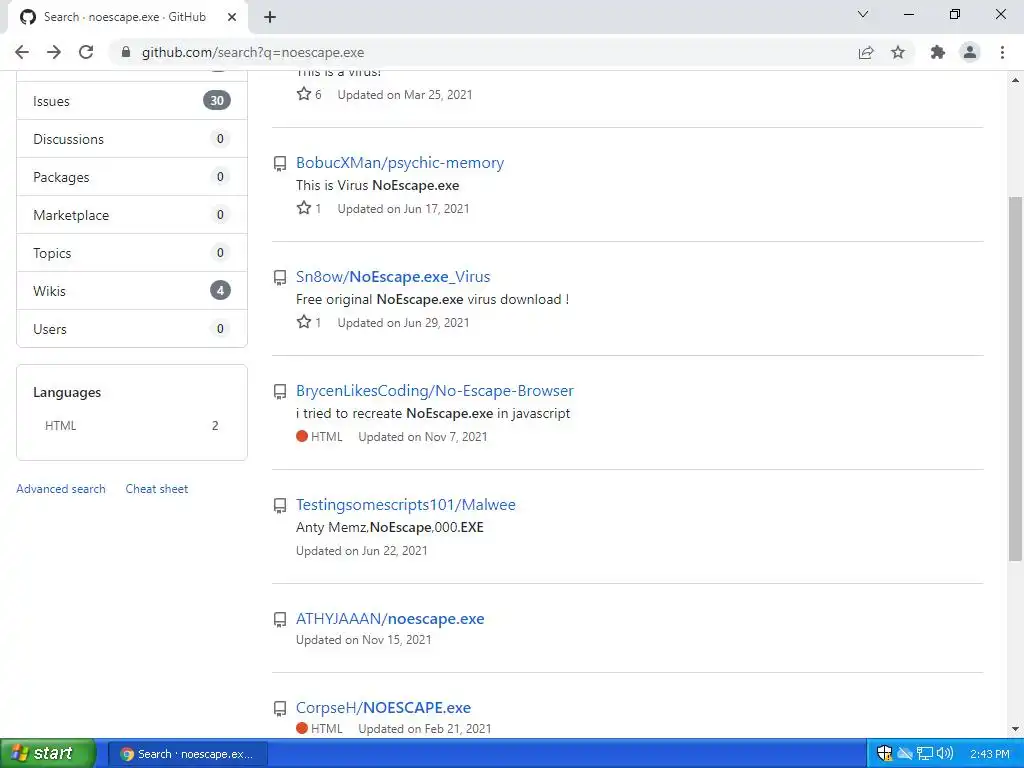Open the Windows Start menu
The height and width of the screenshot is (768, 1024).
[48, 753]
